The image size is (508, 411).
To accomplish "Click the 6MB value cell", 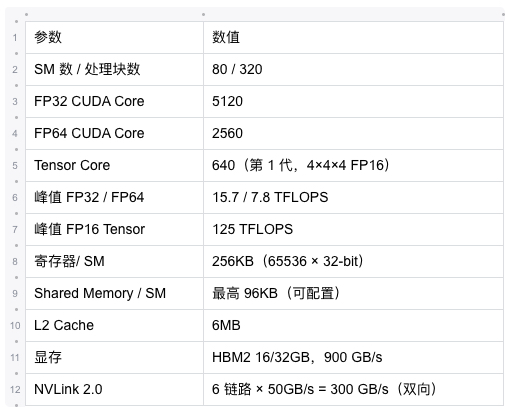I will [x=353, y=325].
